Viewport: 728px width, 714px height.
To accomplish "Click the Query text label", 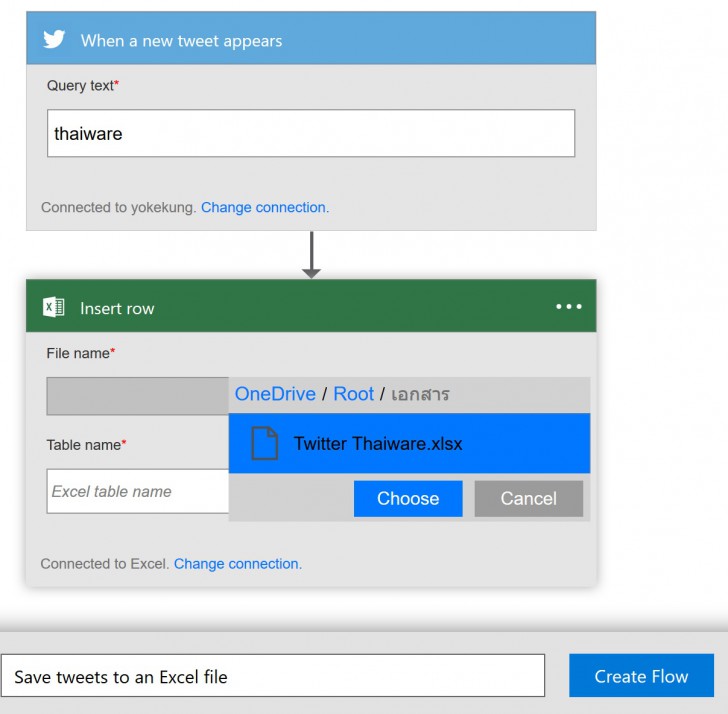I will click(x=83, y=85).
